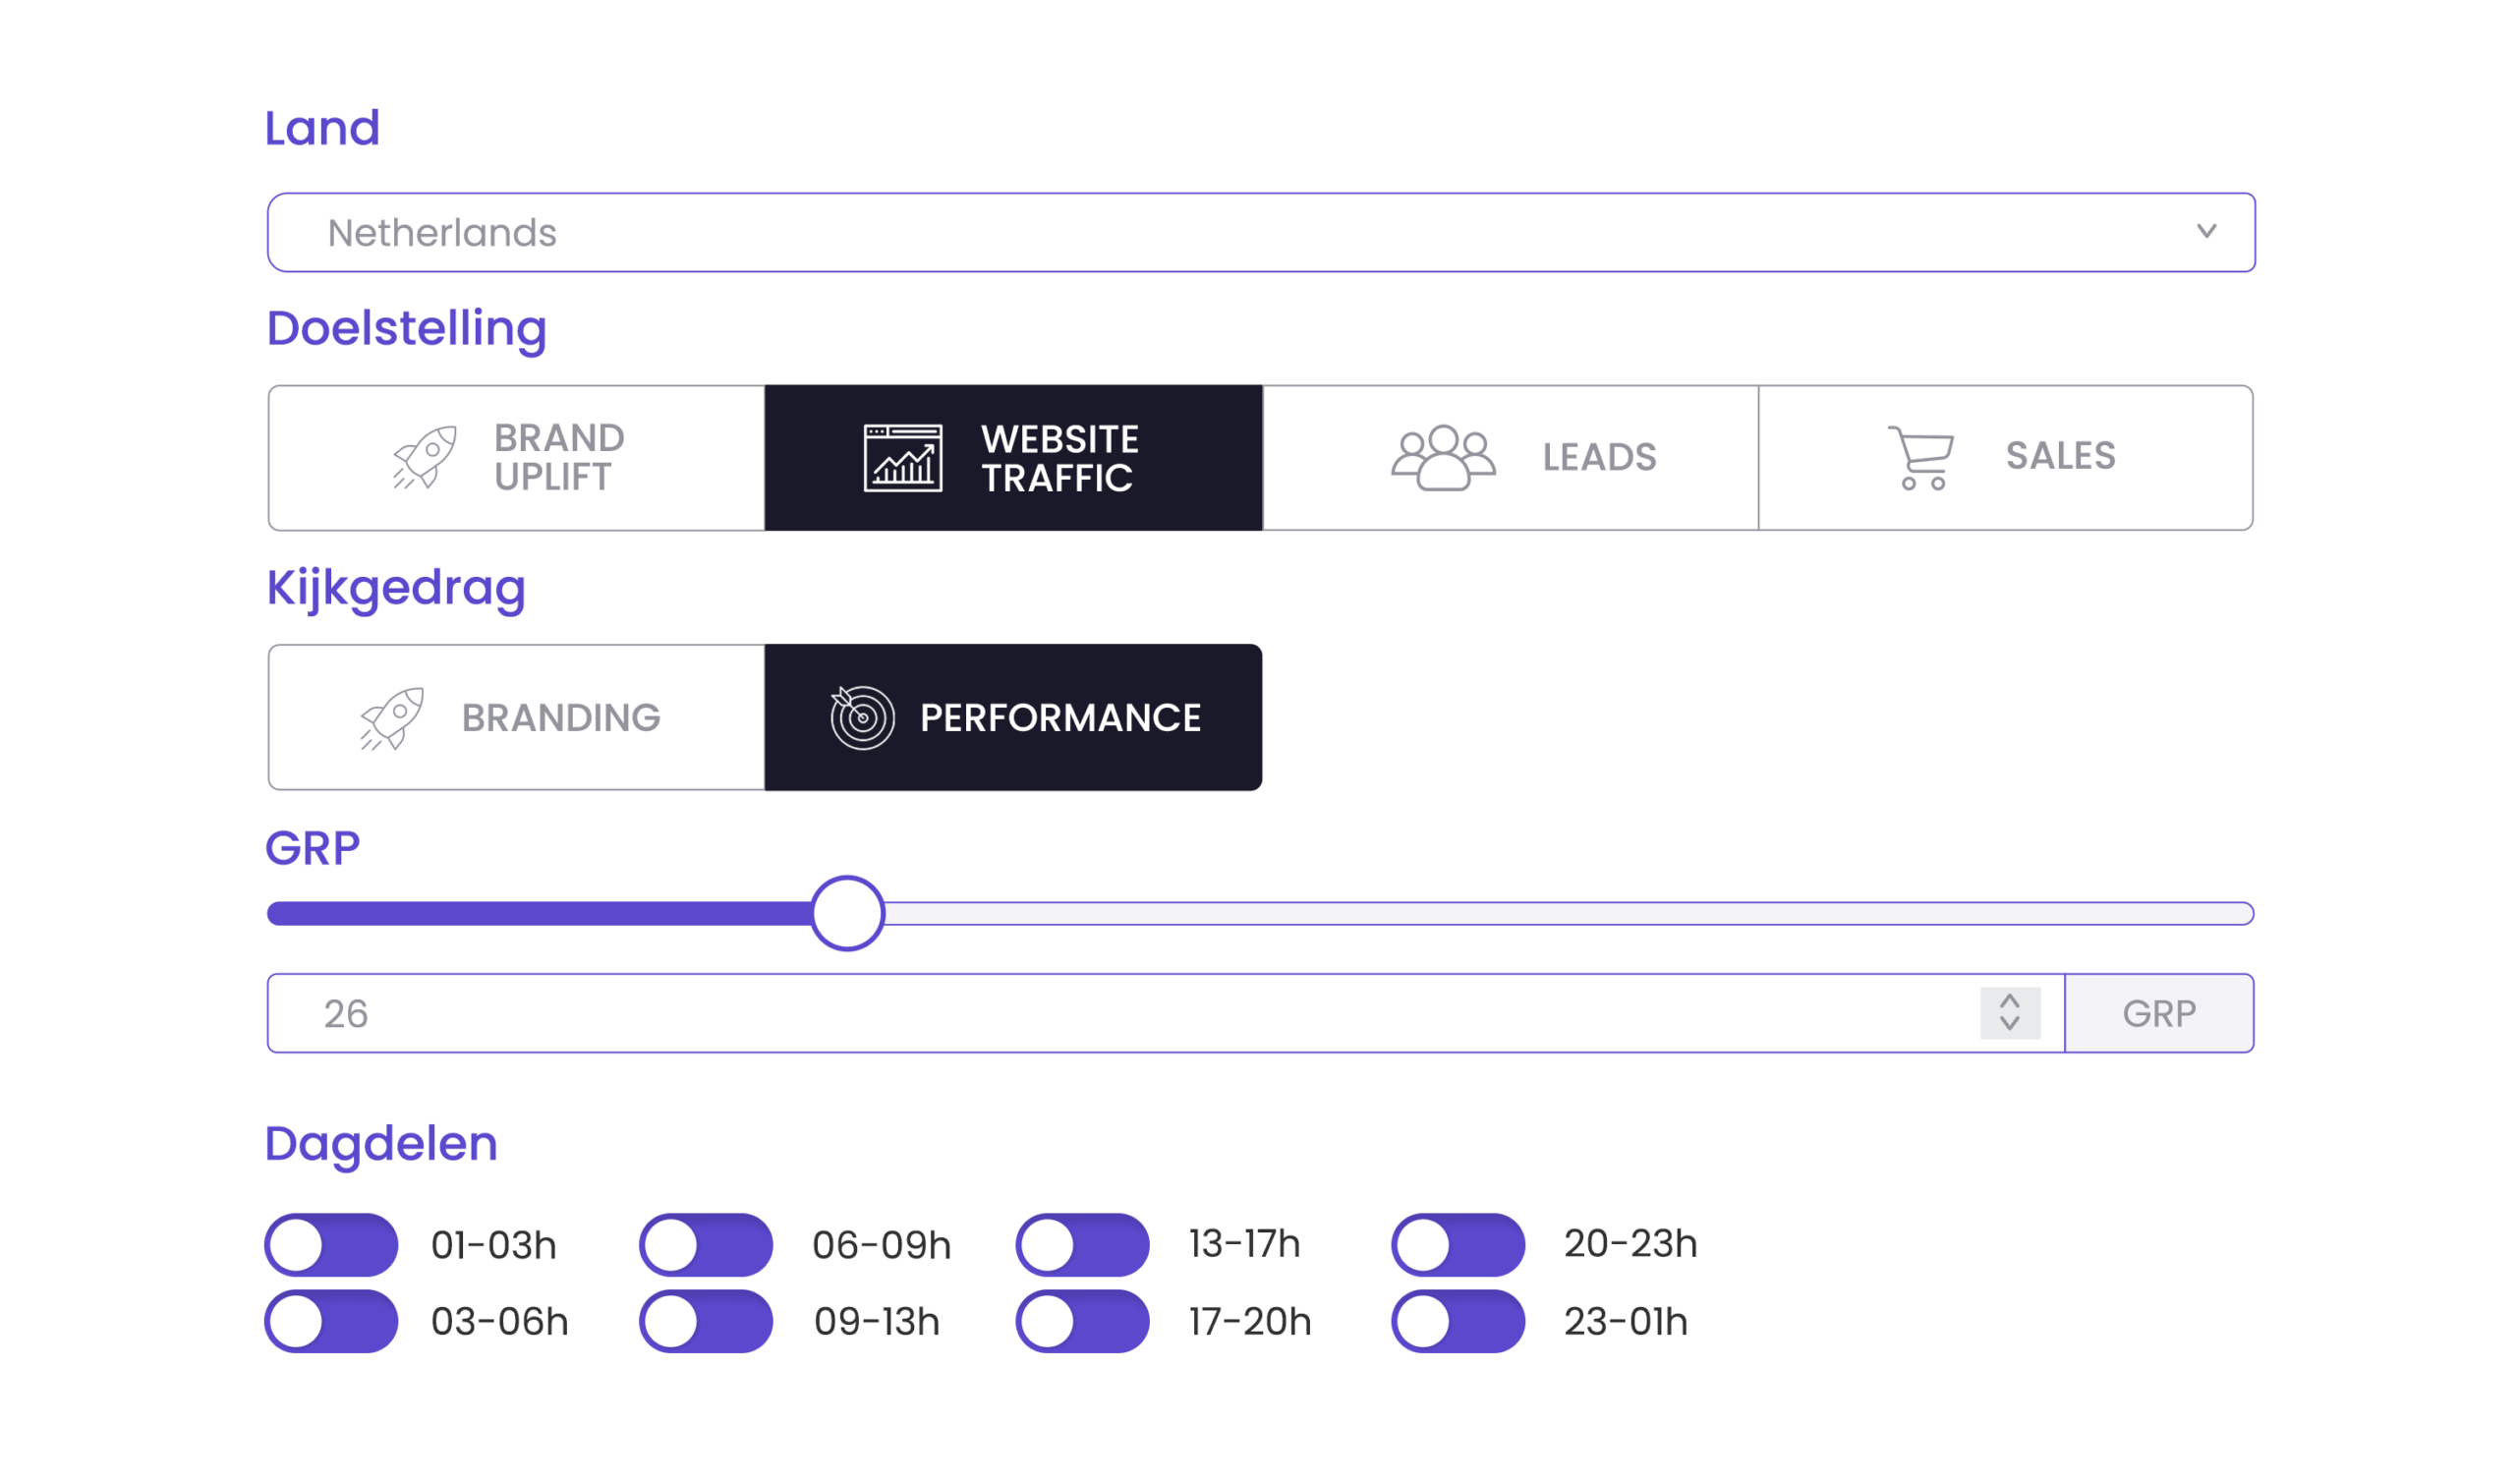
Task: Click the GRP number stepper arrows
Action: click(2009, 1013)
